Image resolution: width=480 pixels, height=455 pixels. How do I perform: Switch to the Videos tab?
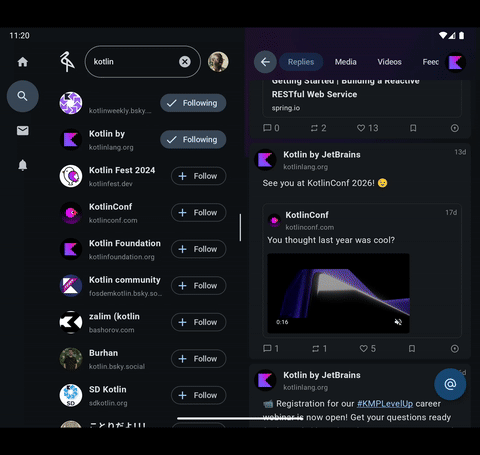coord(389,62)
